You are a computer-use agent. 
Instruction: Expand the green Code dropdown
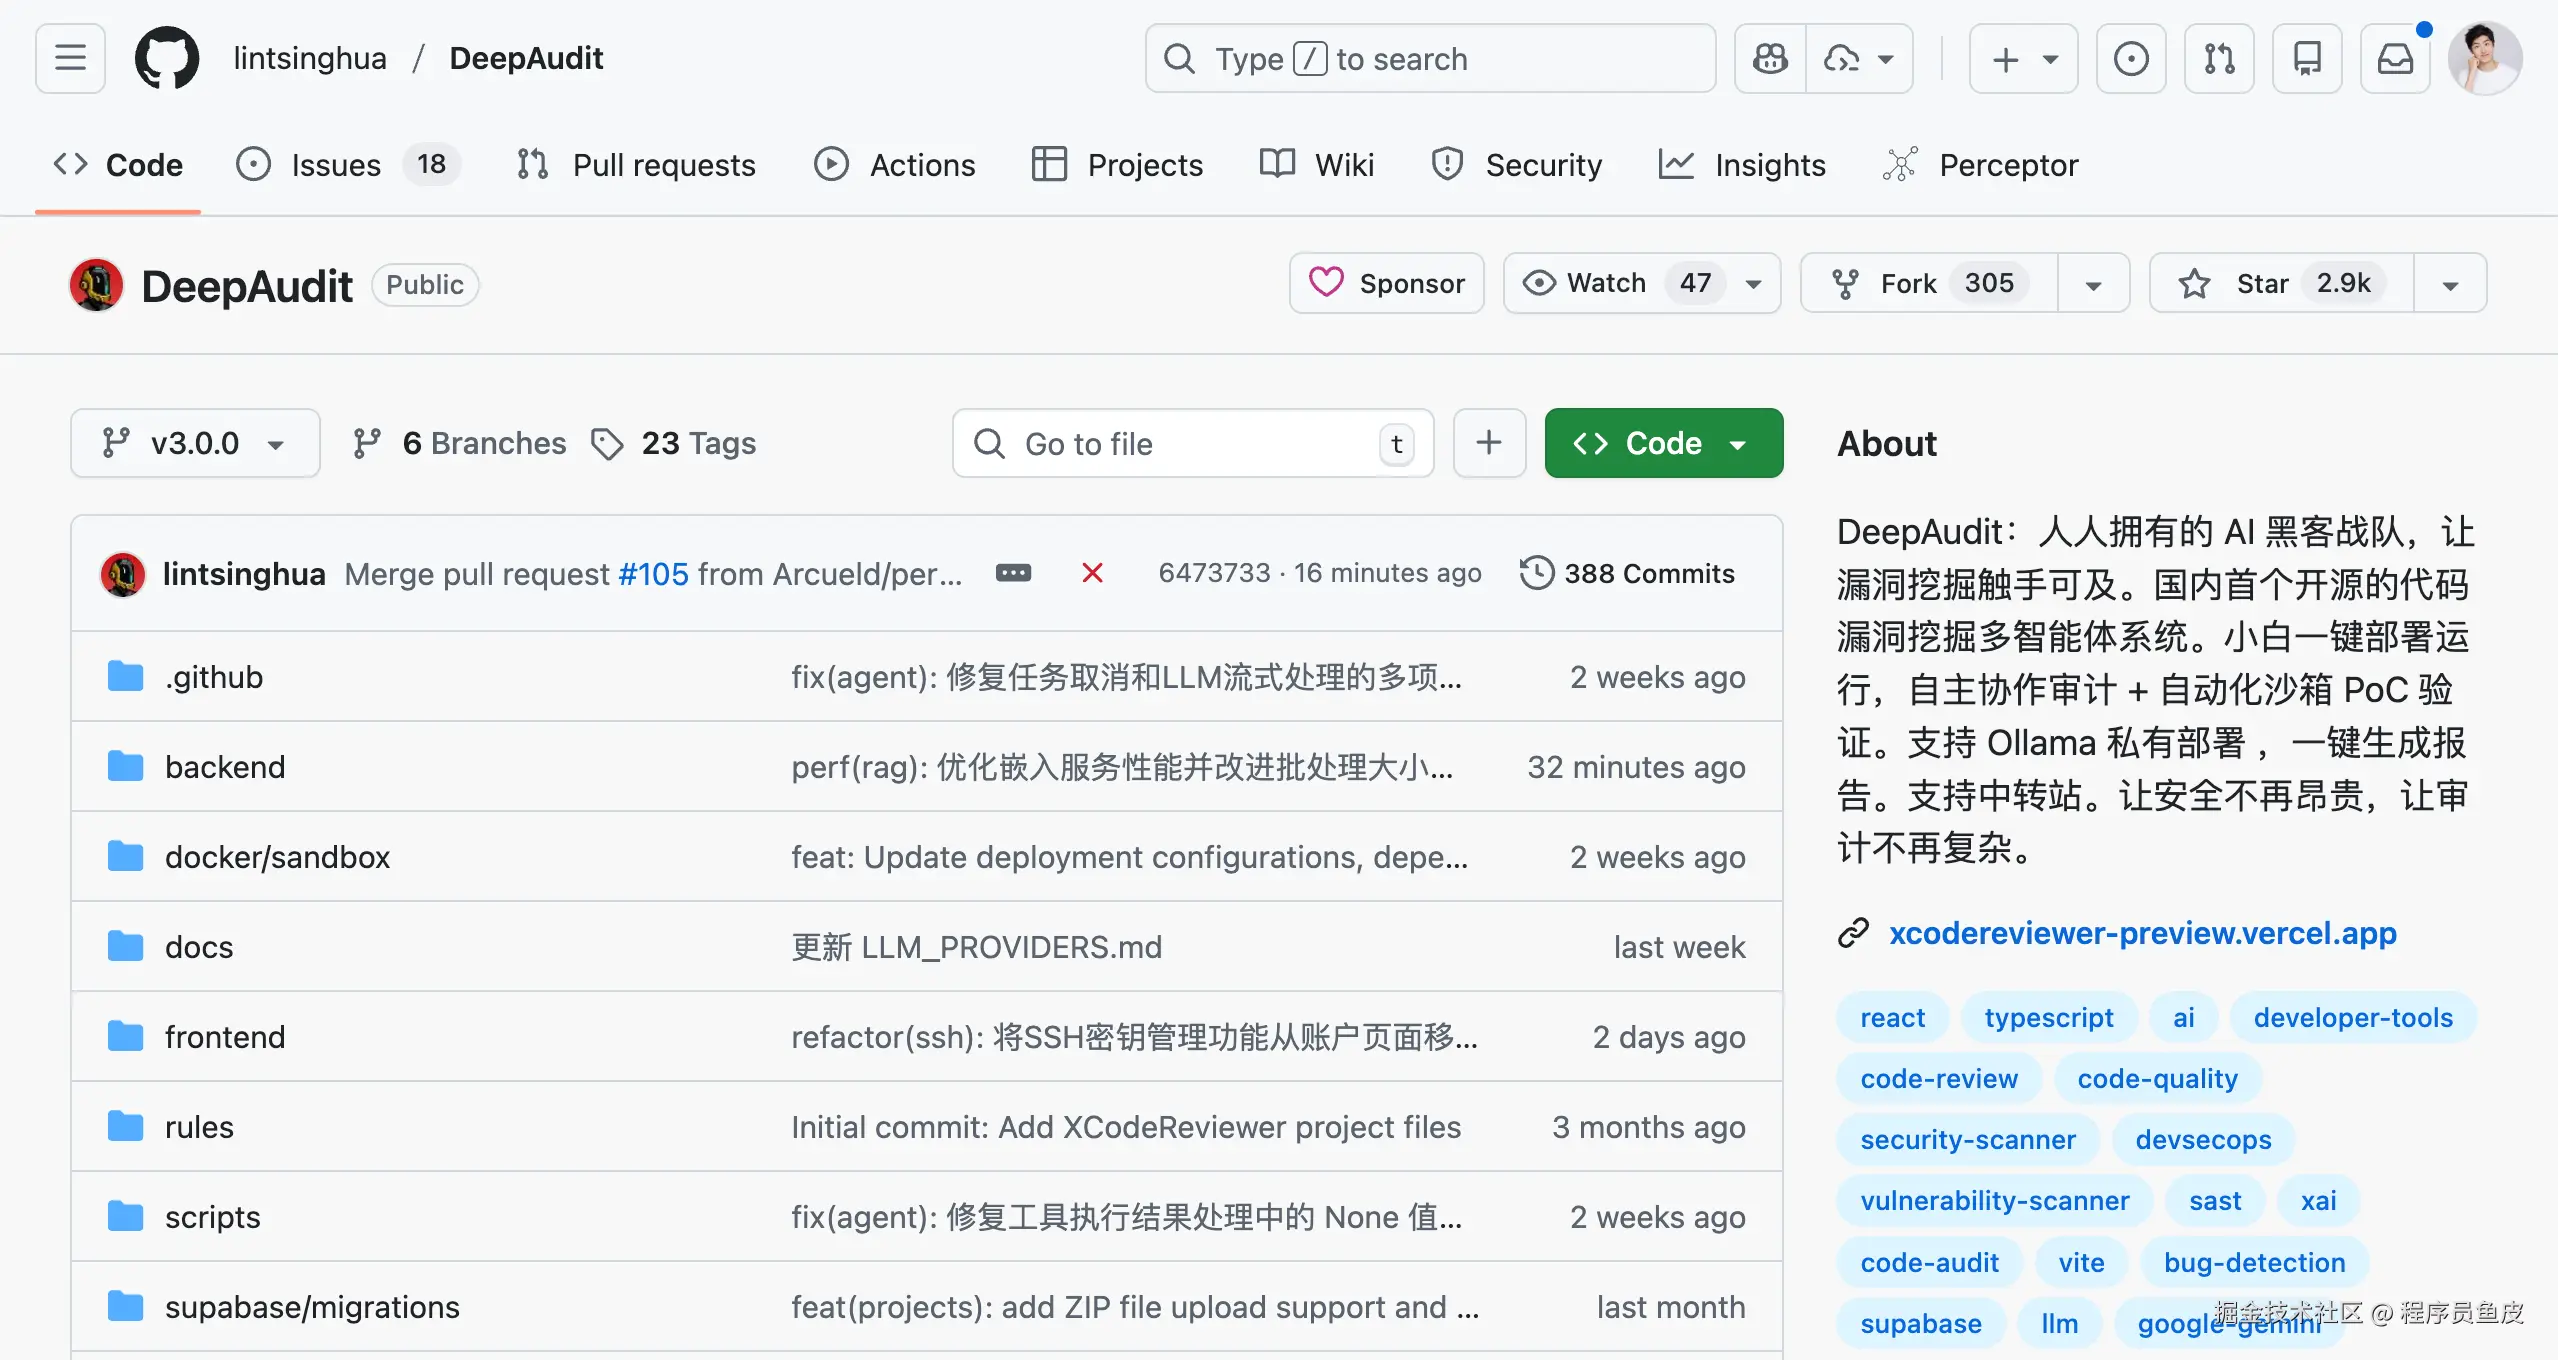tap(1663, 443)
